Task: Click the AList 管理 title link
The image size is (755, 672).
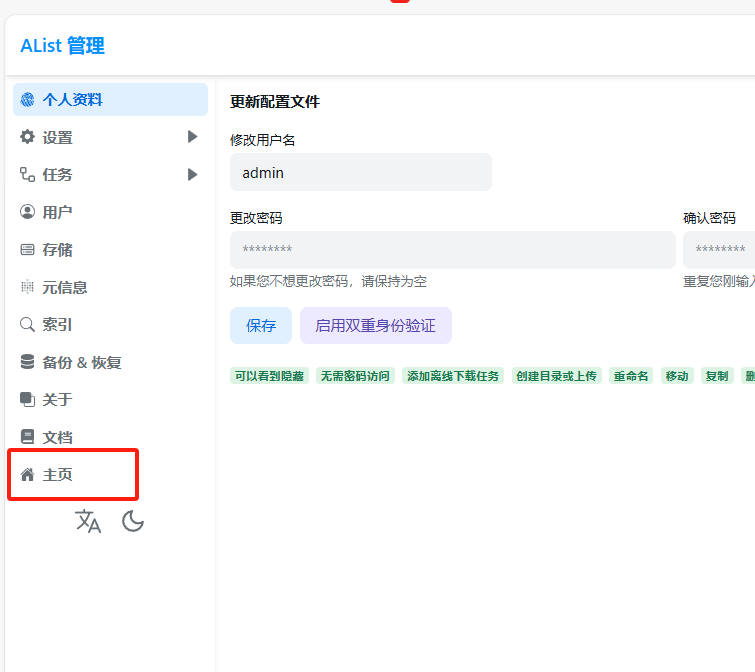Action: (x=63, y=46)
